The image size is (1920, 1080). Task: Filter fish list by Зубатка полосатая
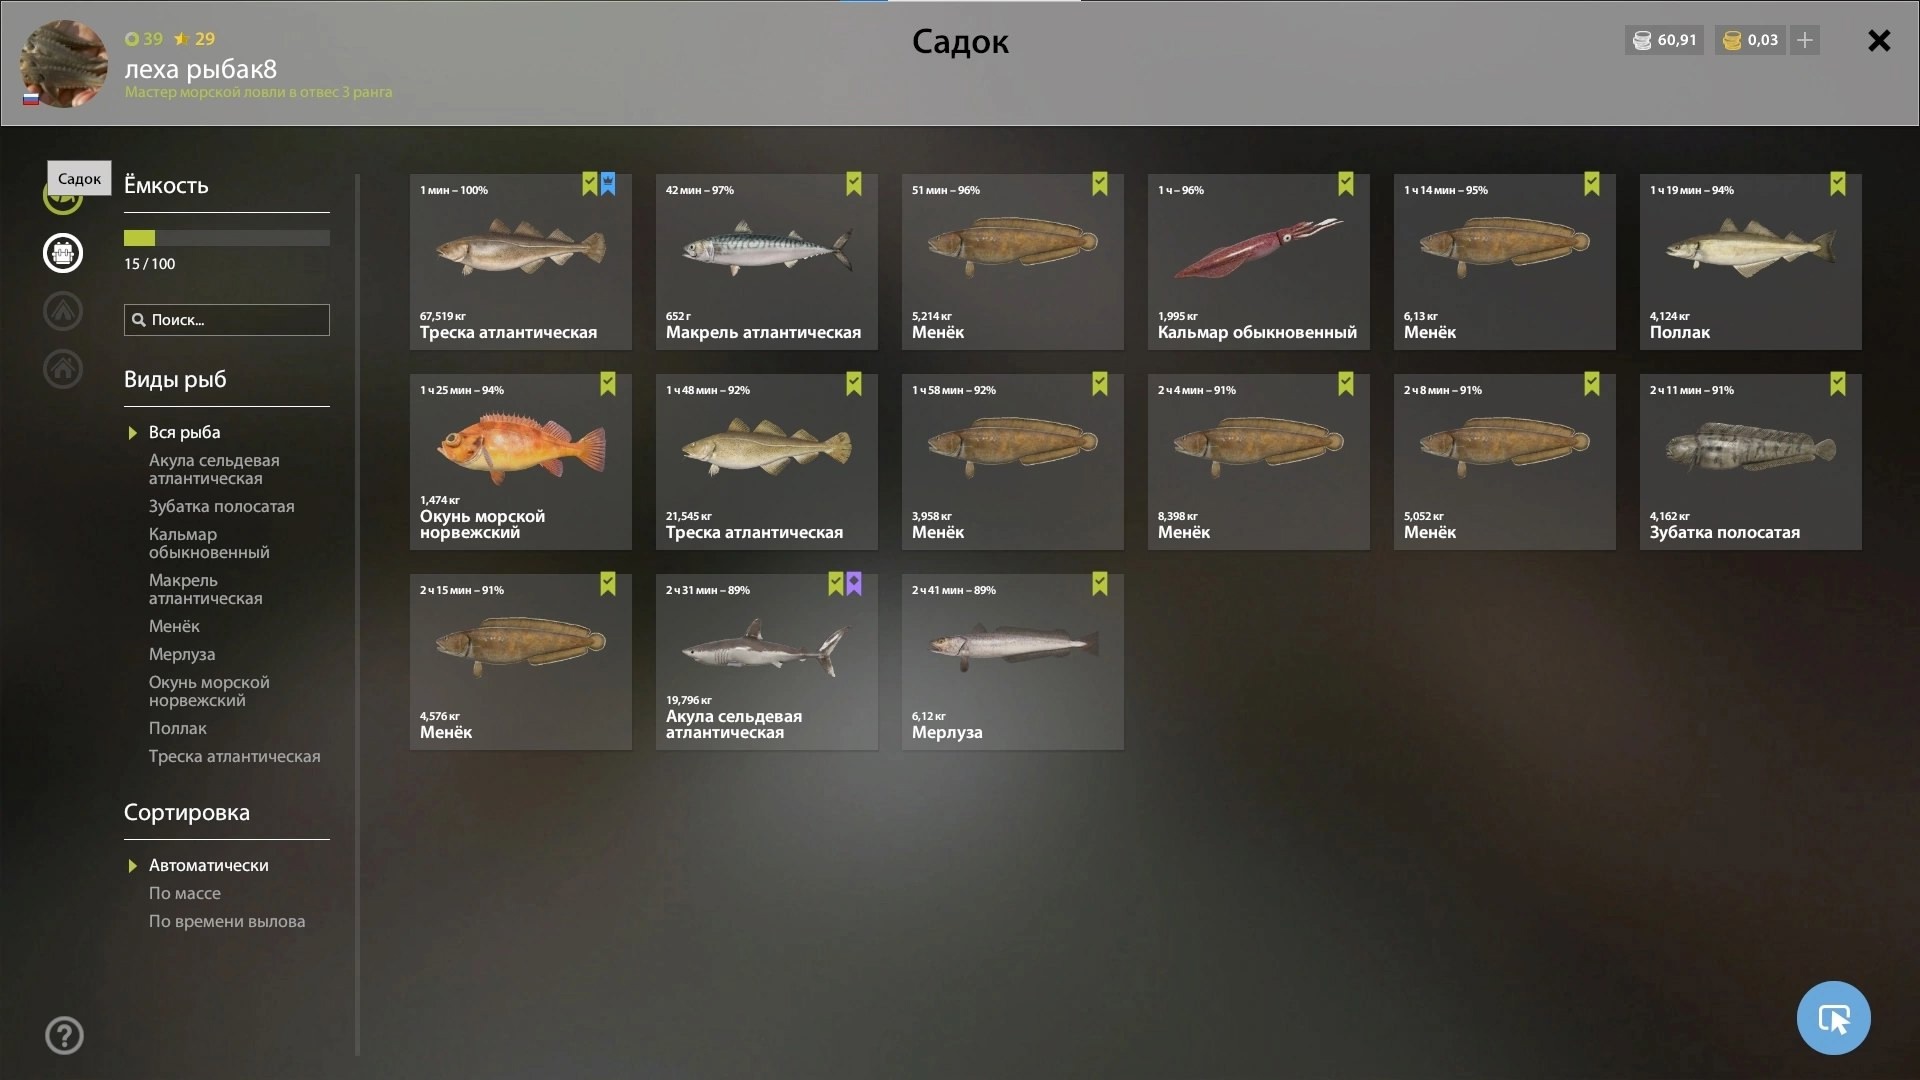[222, 506]
